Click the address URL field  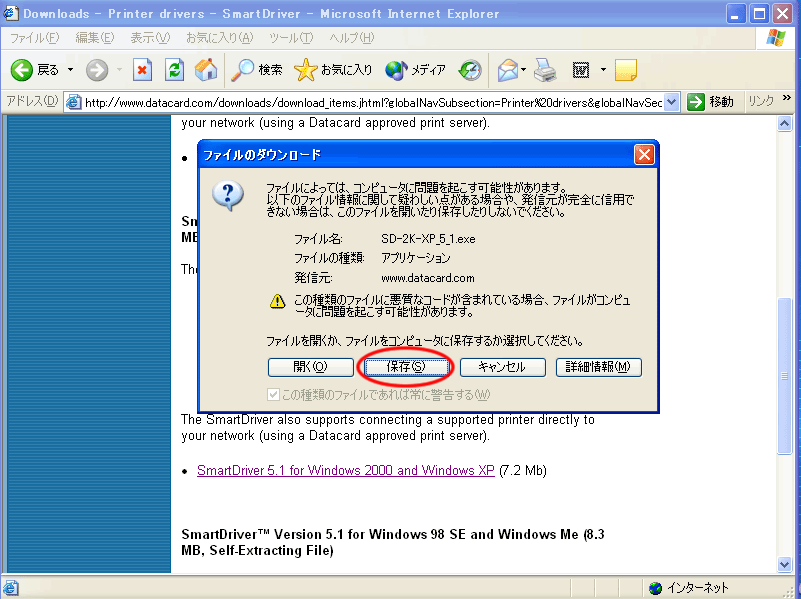(x=373, y=103)
